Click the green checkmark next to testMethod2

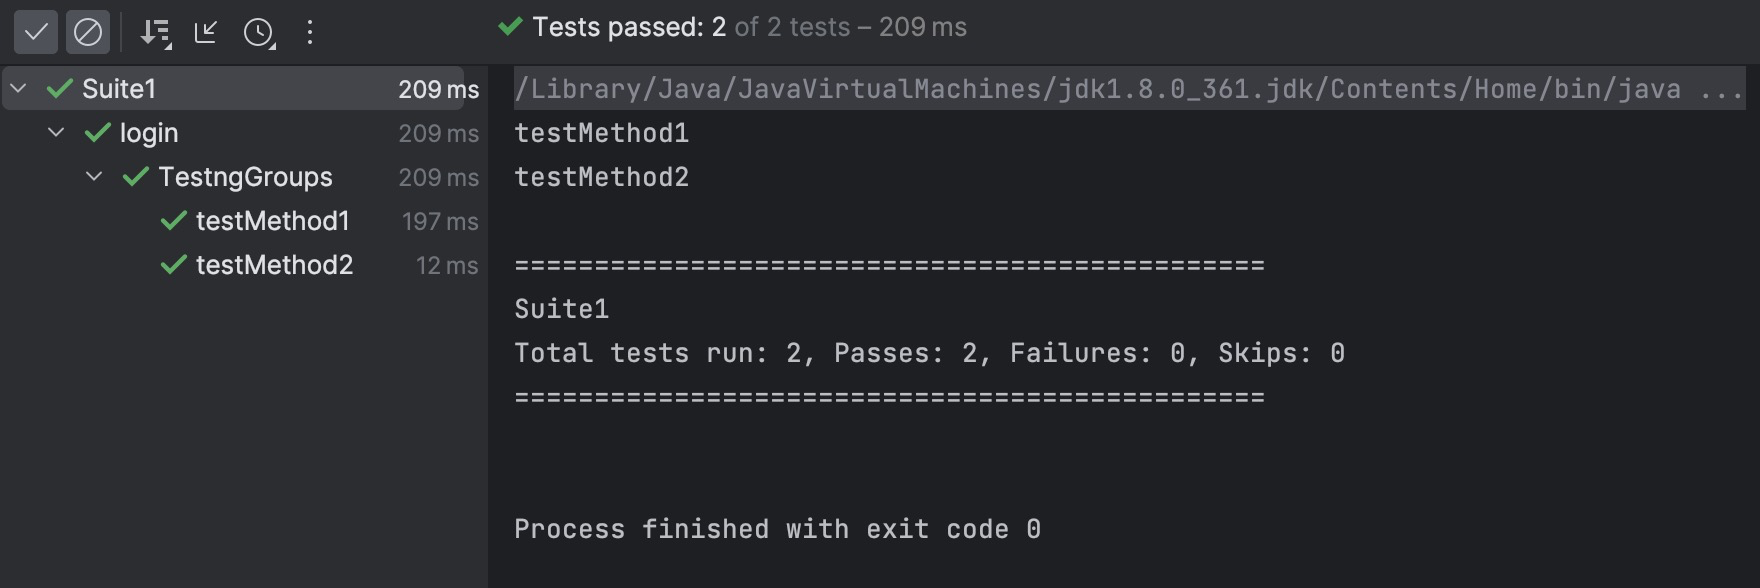174,265
